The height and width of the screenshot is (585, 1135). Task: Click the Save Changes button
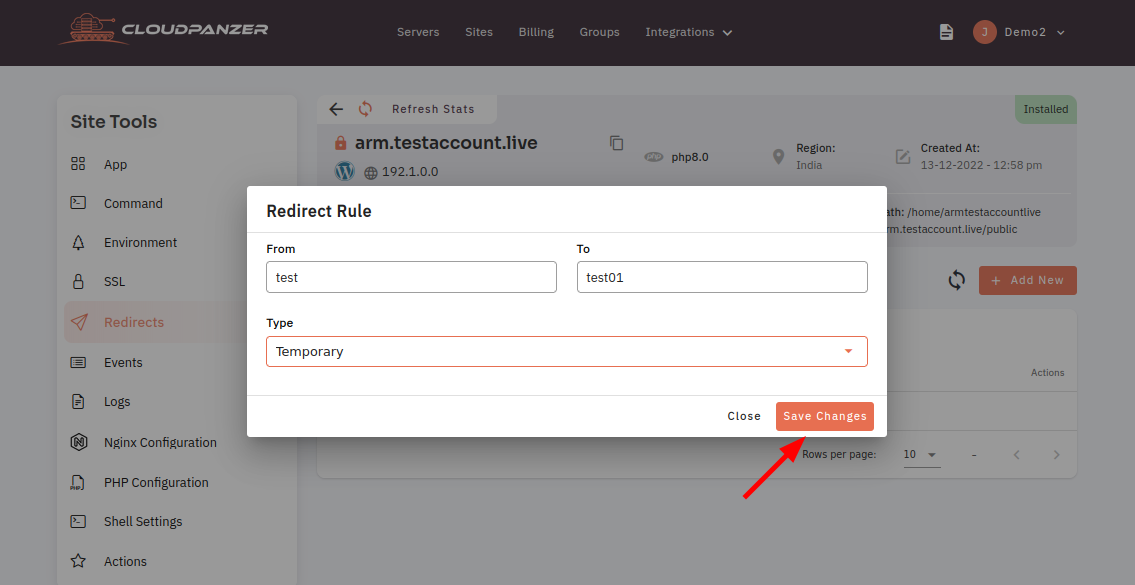(824, 416)
